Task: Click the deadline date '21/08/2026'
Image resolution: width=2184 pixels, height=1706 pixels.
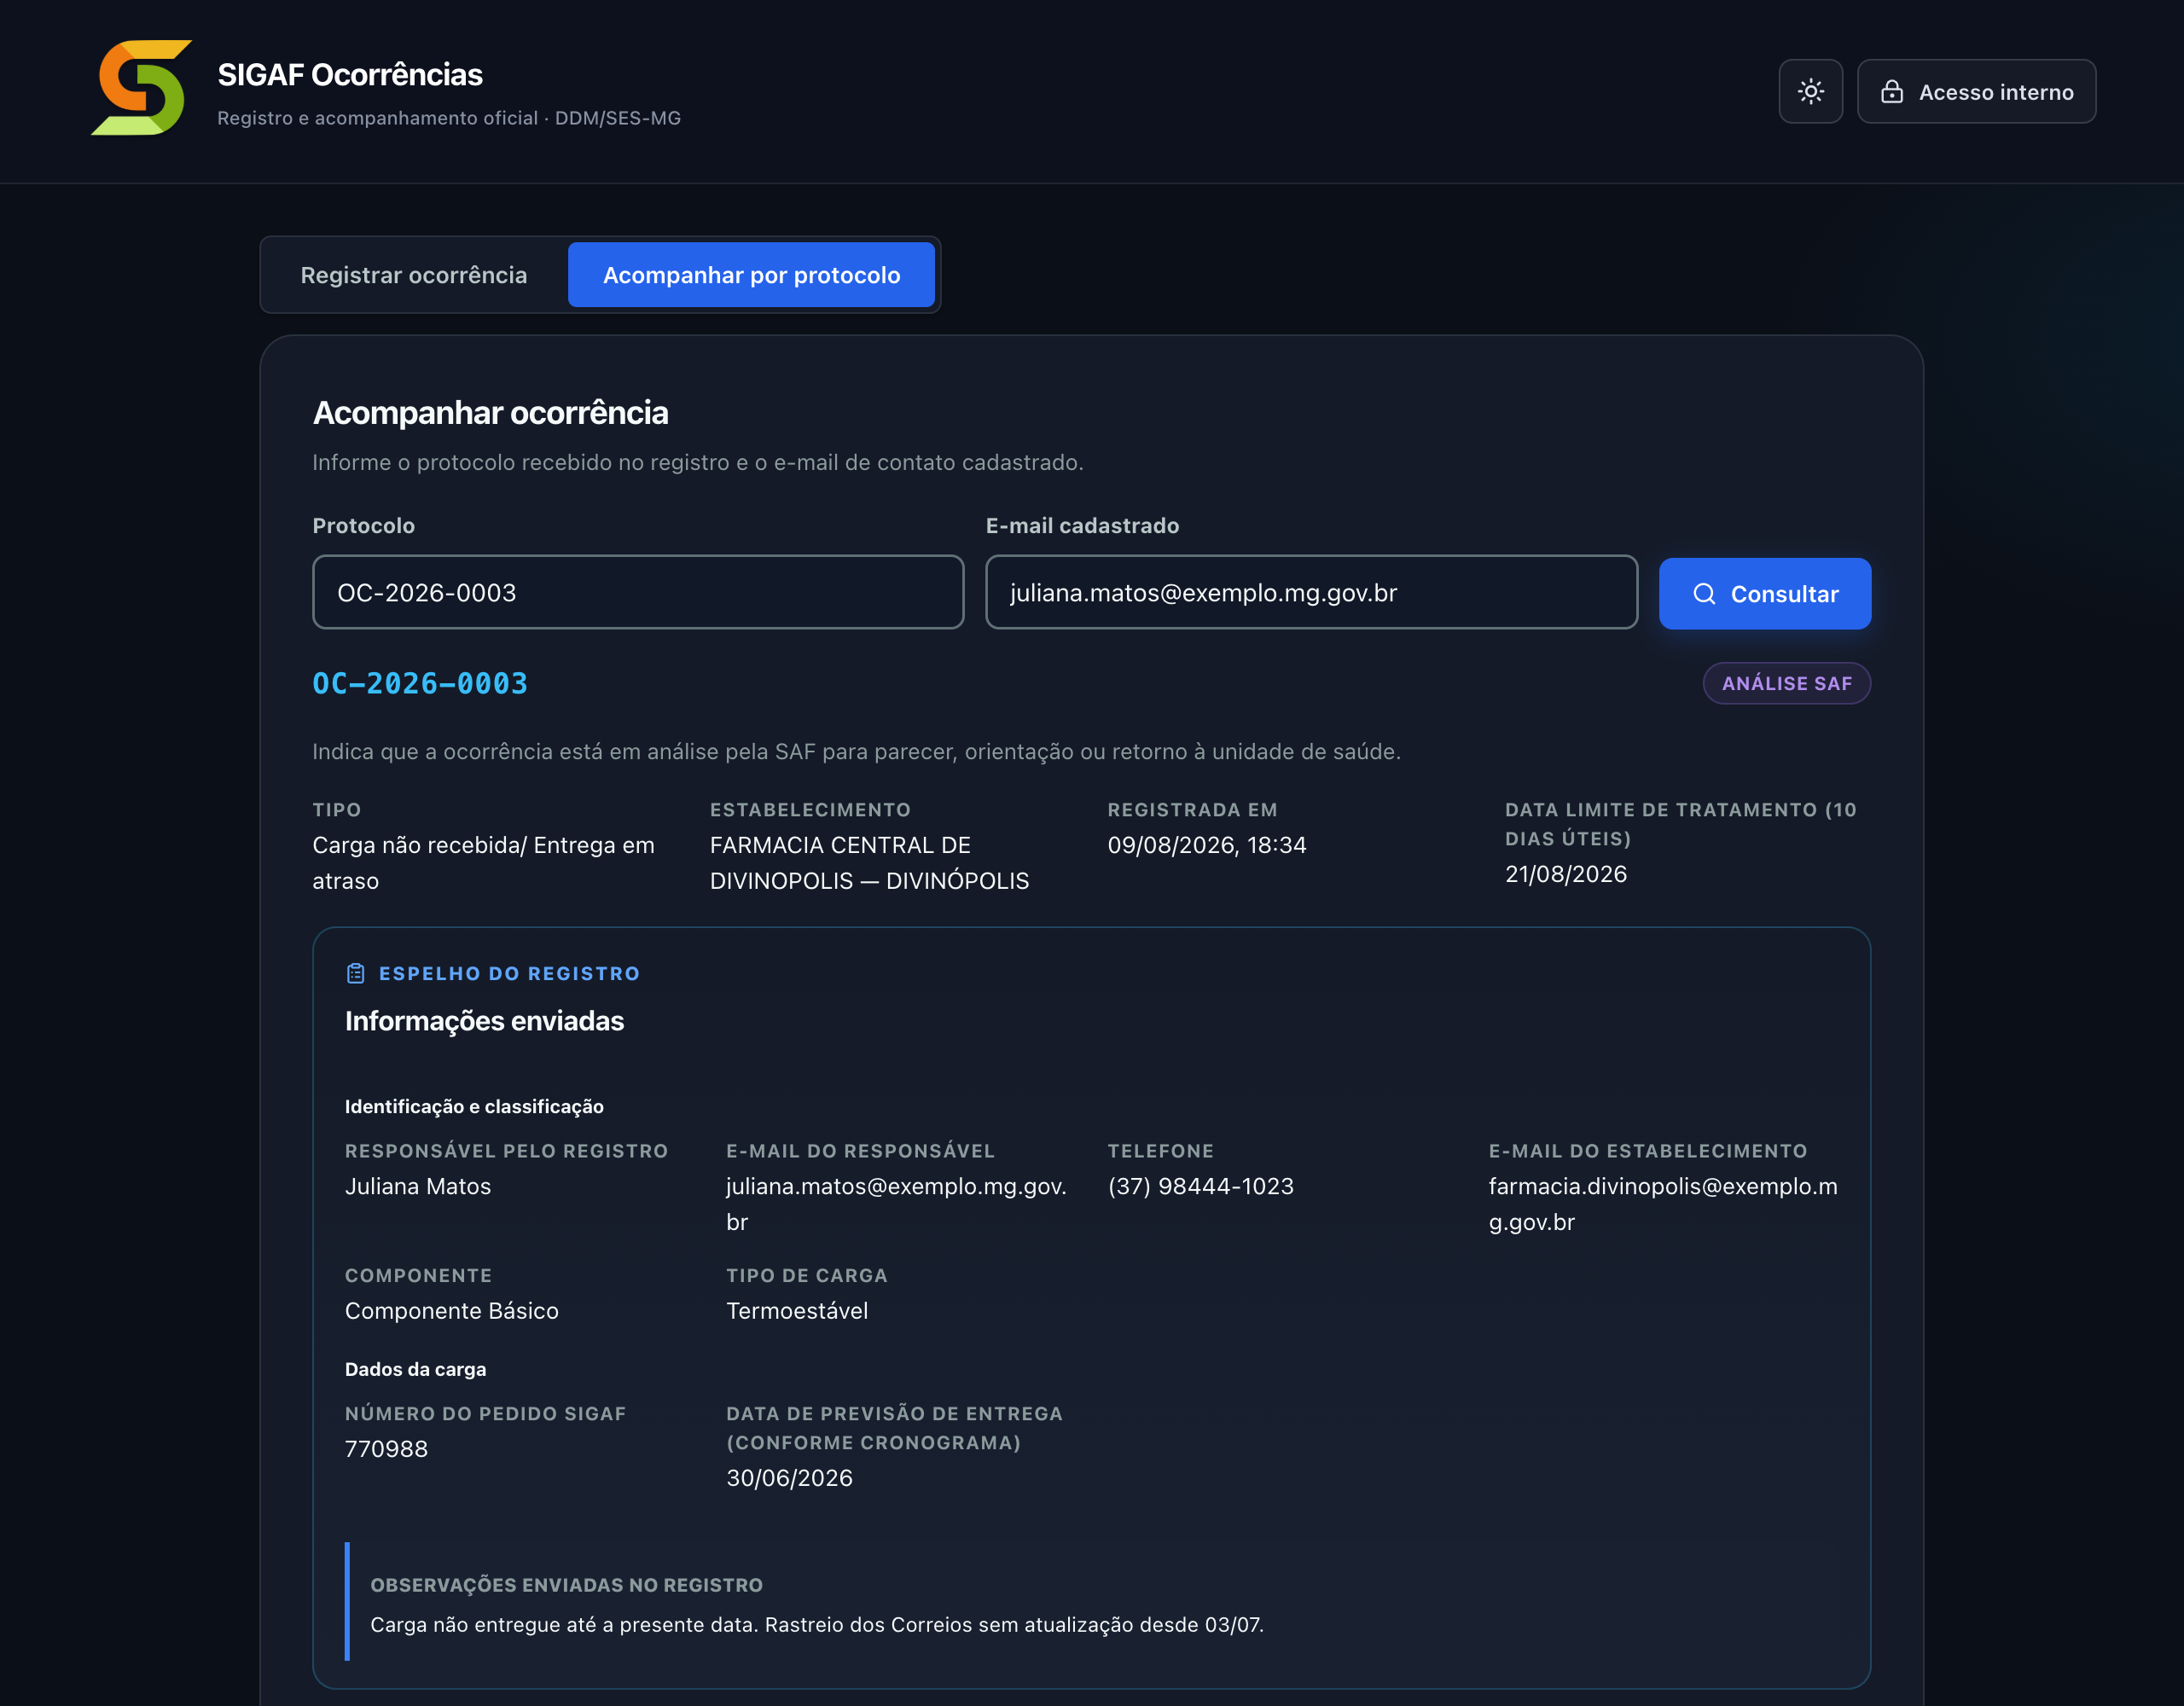Action: [x=1565, y=874]
